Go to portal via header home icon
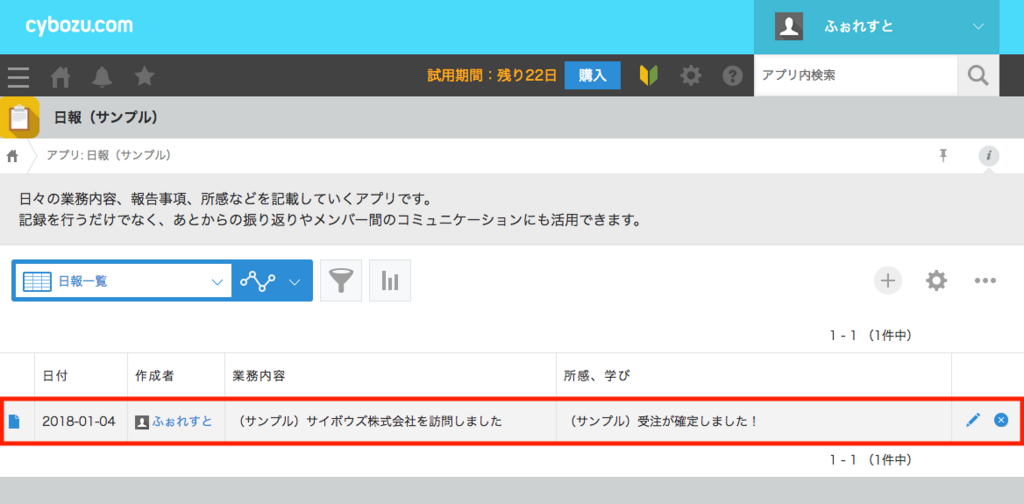This screenshot has width=1024, height=504. point(60,77)
